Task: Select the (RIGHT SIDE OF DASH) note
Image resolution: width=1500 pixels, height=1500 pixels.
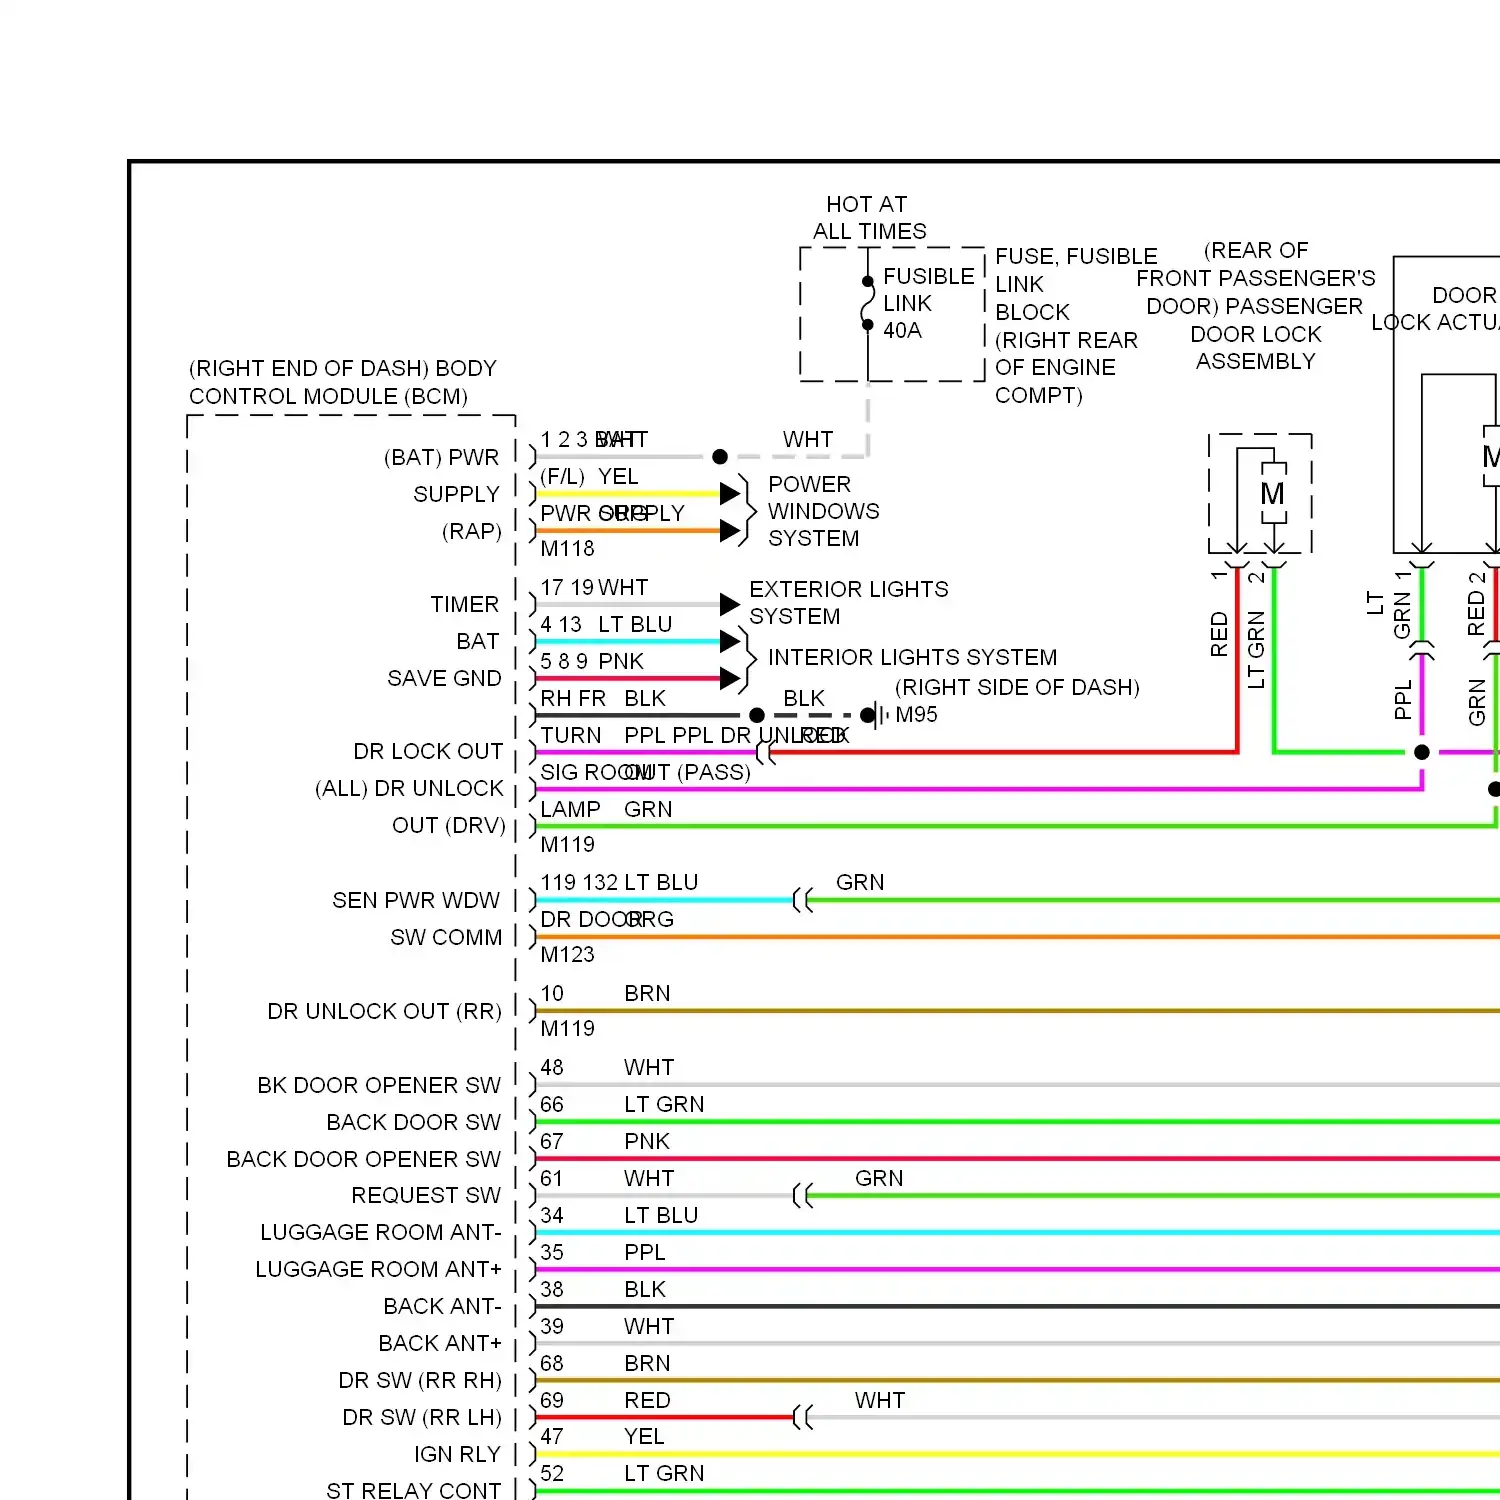Action: pyautogui.click(x=1017, y=687)
